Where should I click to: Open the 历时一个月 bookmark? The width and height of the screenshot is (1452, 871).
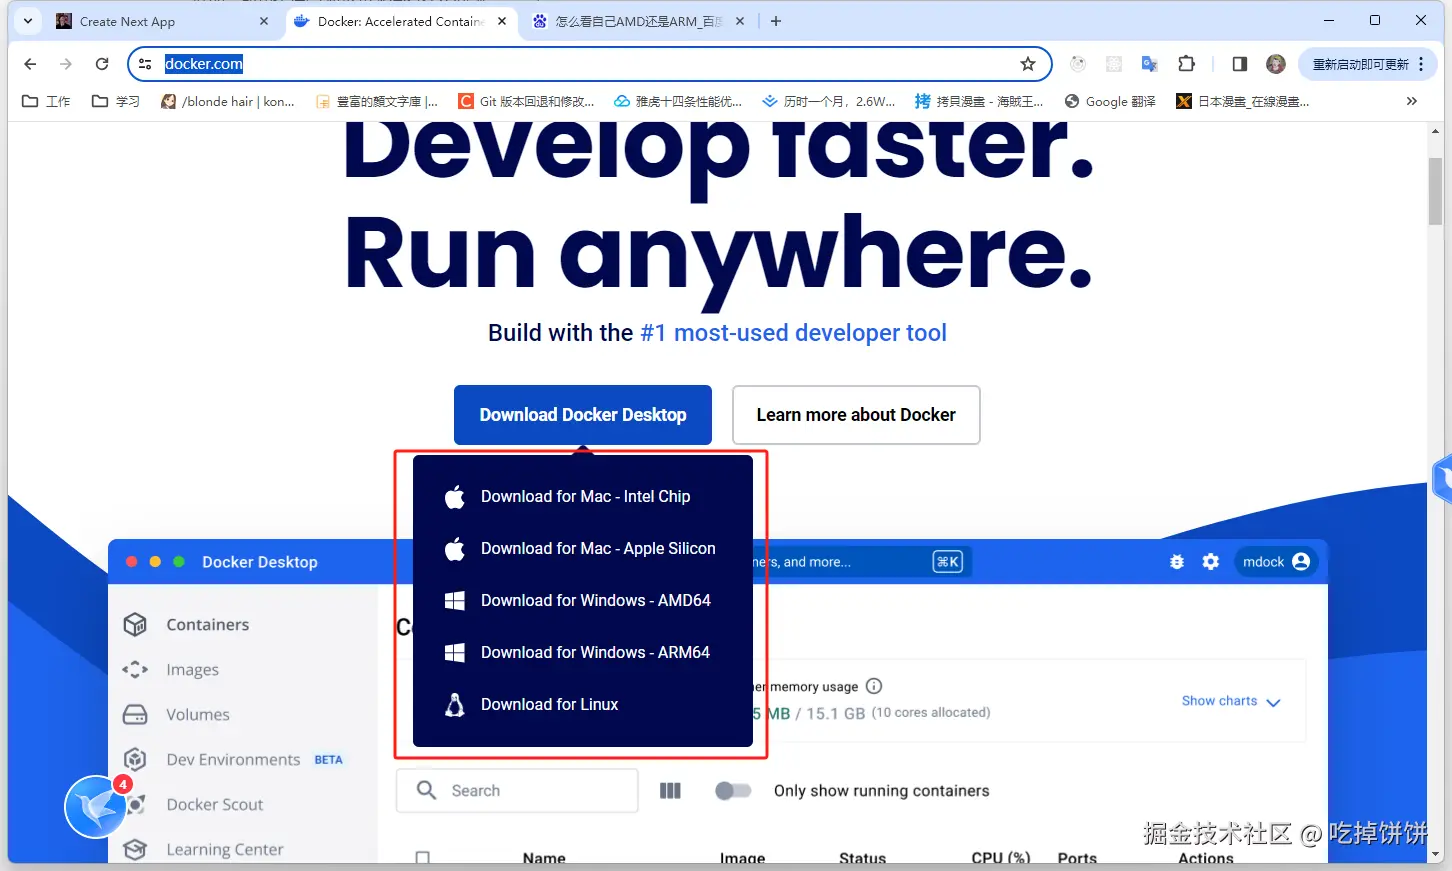coord(829,101)
